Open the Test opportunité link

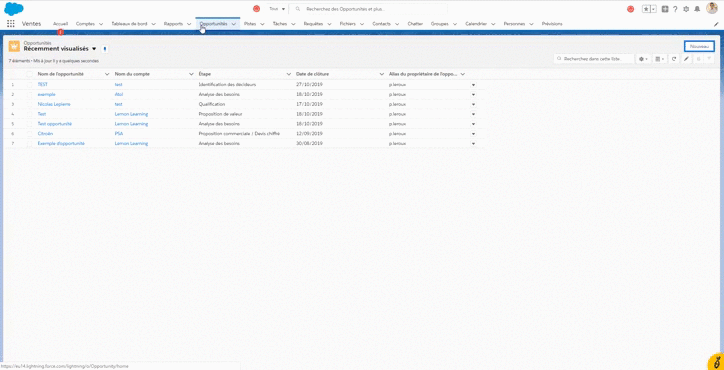[x=54, y=124]
